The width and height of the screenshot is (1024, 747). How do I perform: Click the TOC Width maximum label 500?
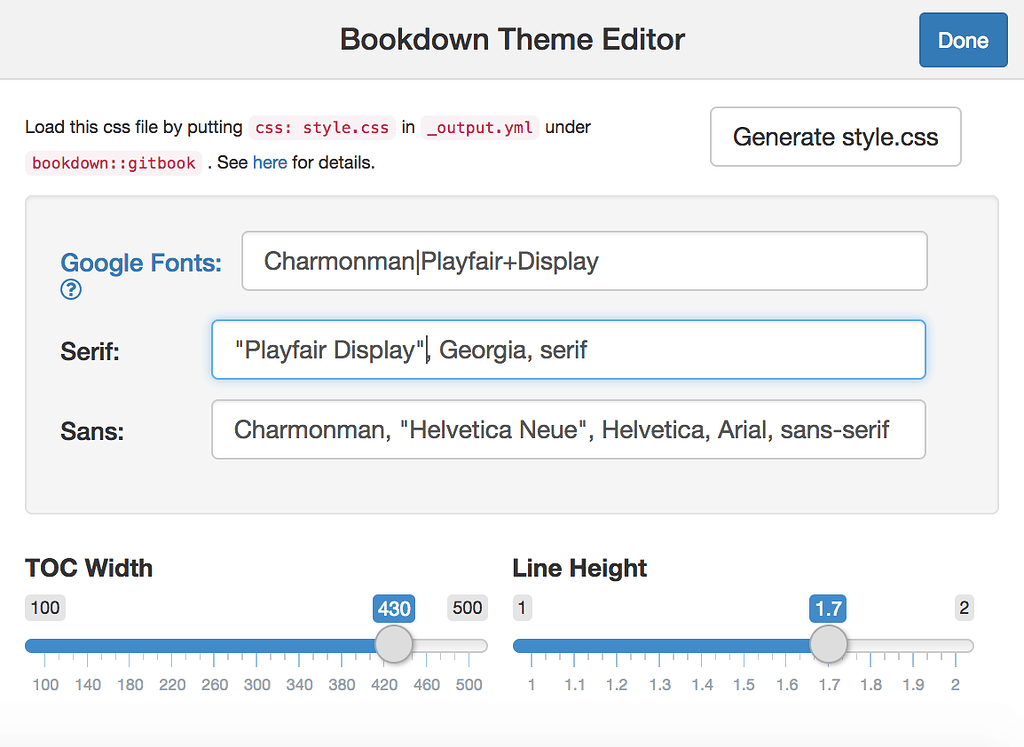(x=467, y=608)
